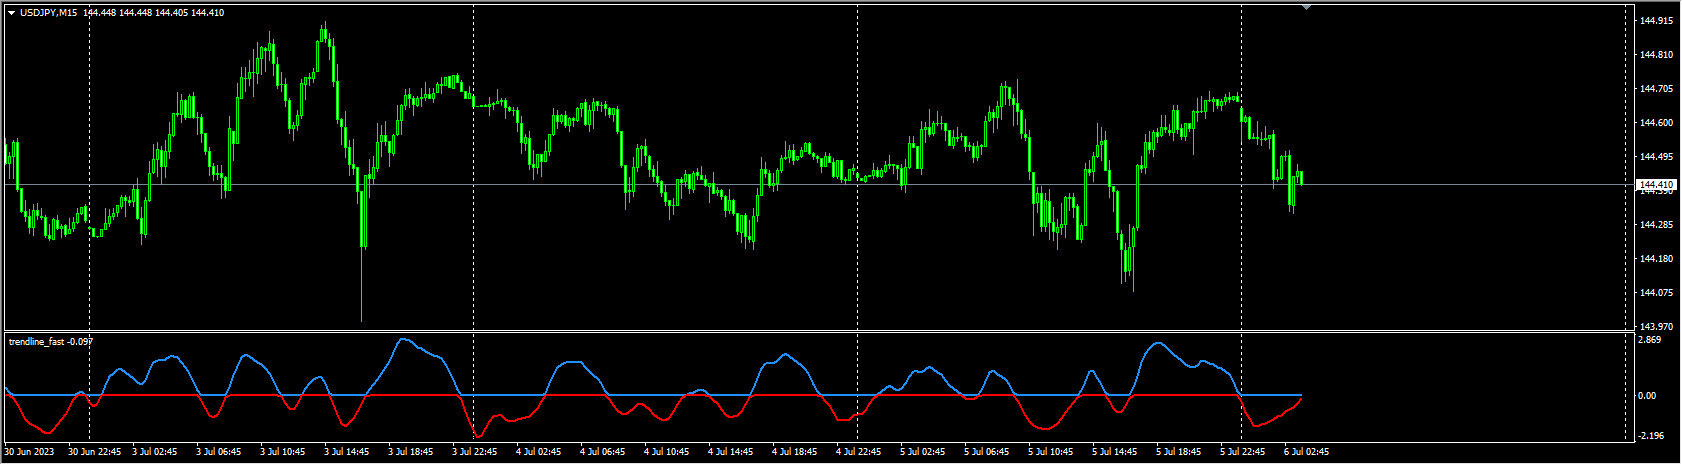Click the USDJPY,M15 symbol title text
1682x465 pixels.
(x=50, y=13)
